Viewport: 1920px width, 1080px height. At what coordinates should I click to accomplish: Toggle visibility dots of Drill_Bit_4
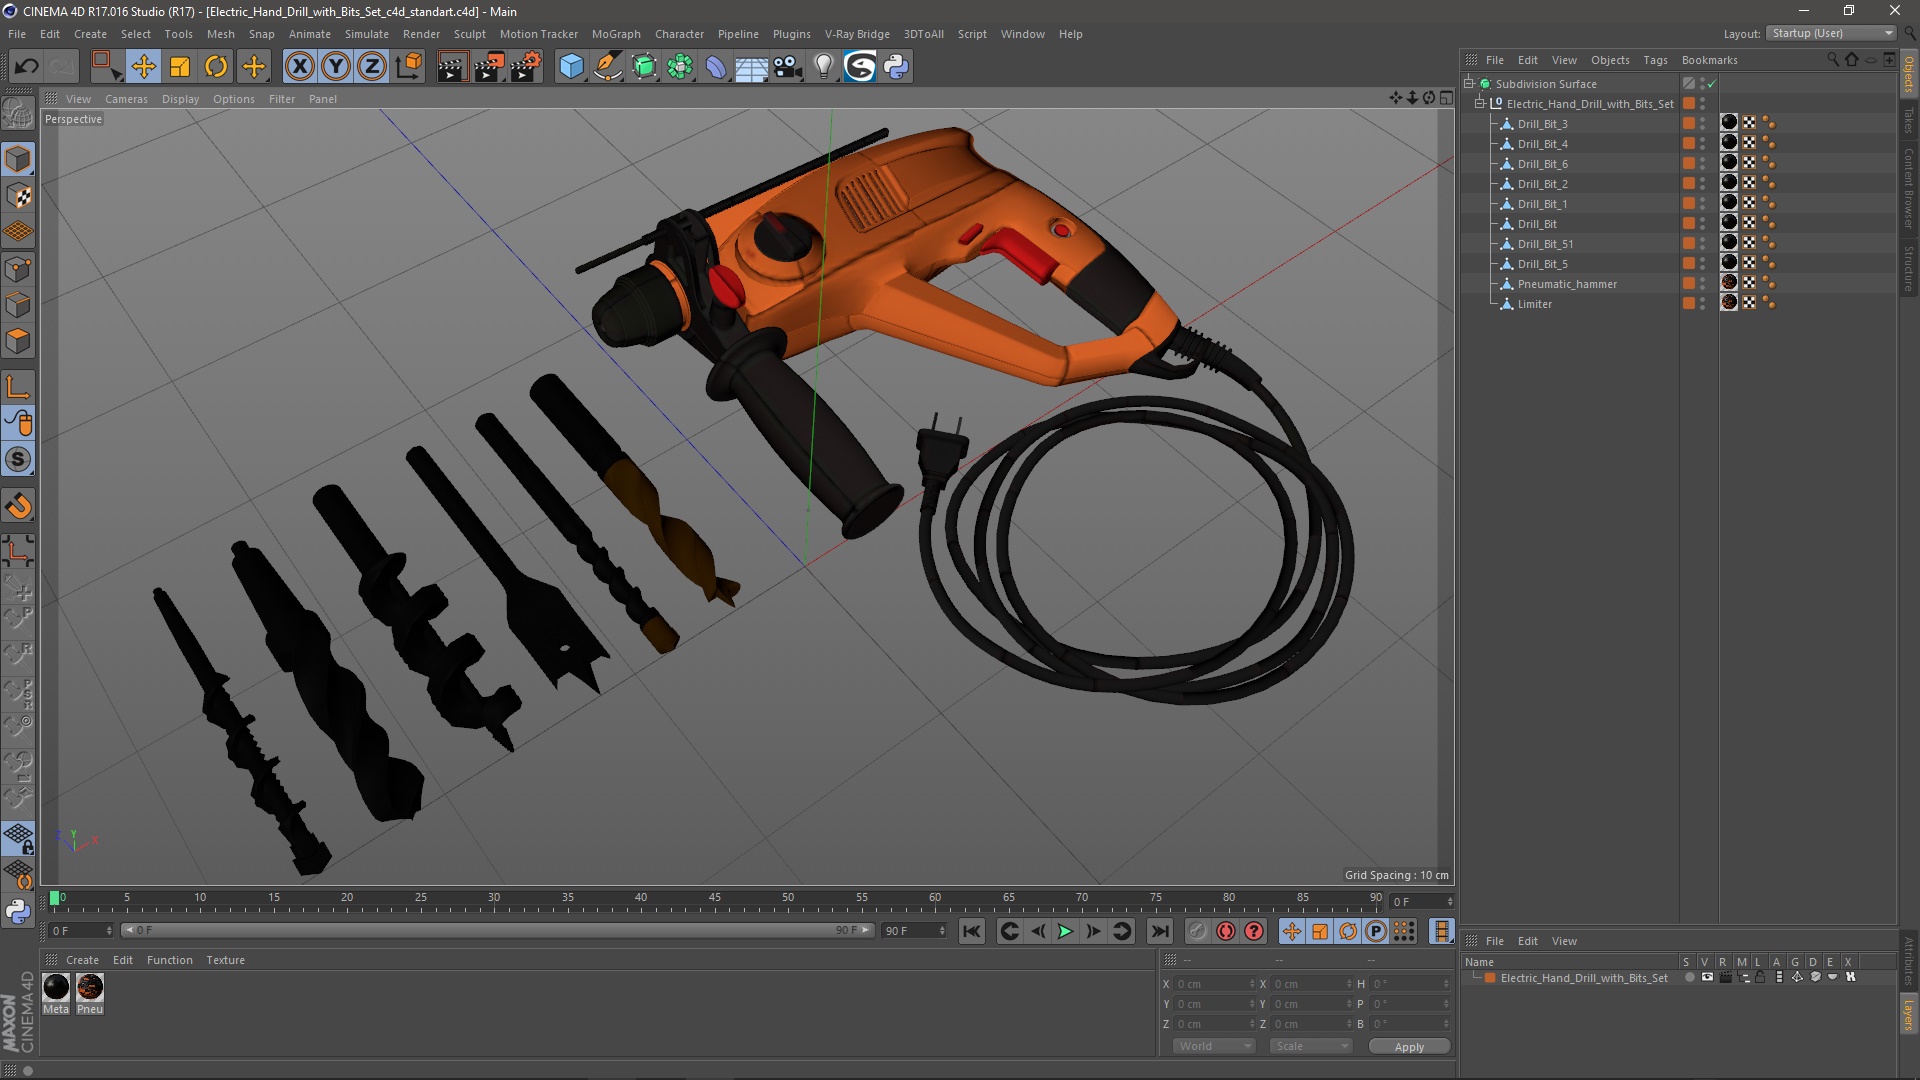[x=1703, y=144]
